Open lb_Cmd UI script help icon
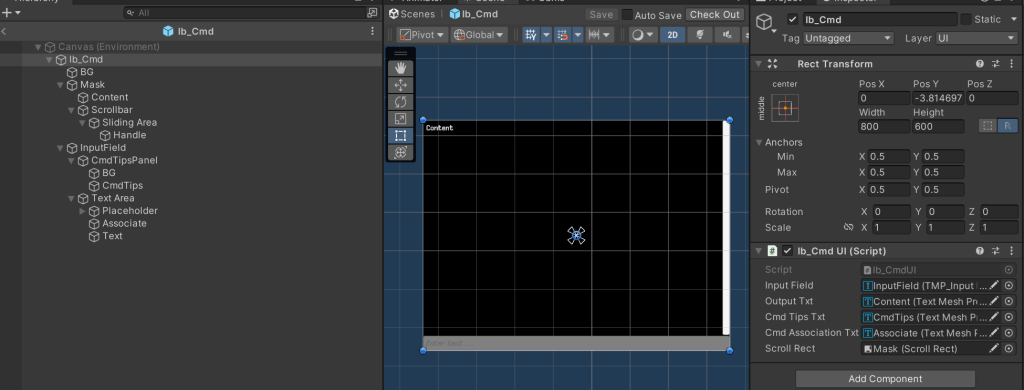 coord(980,251)
